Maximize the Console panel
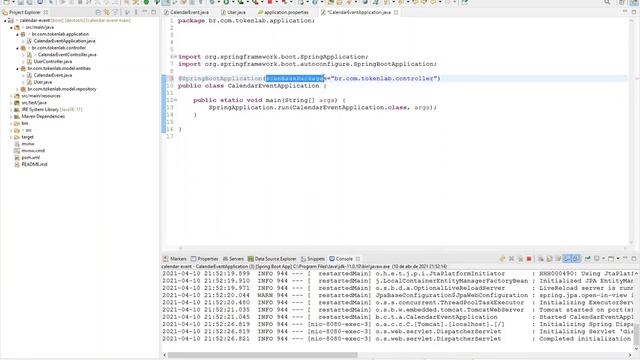The width and height of the screenshot is (640, 360). (634, 259)
